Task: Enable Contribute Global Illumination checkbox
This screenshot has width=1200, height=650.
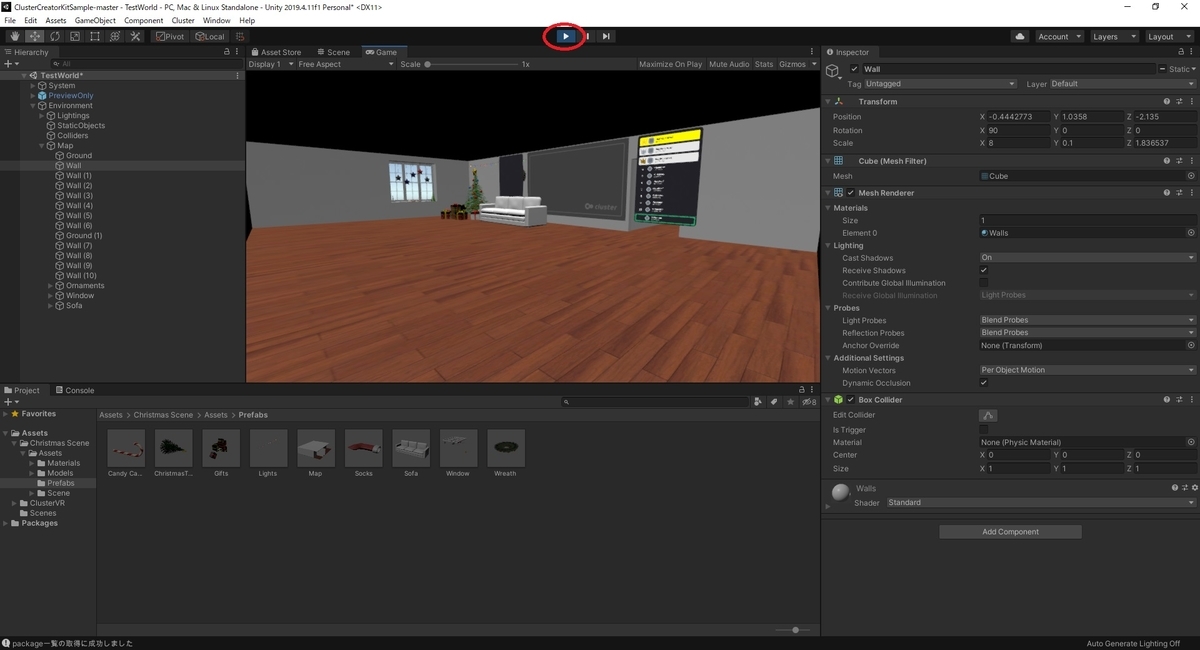Action: coord(984,283)
